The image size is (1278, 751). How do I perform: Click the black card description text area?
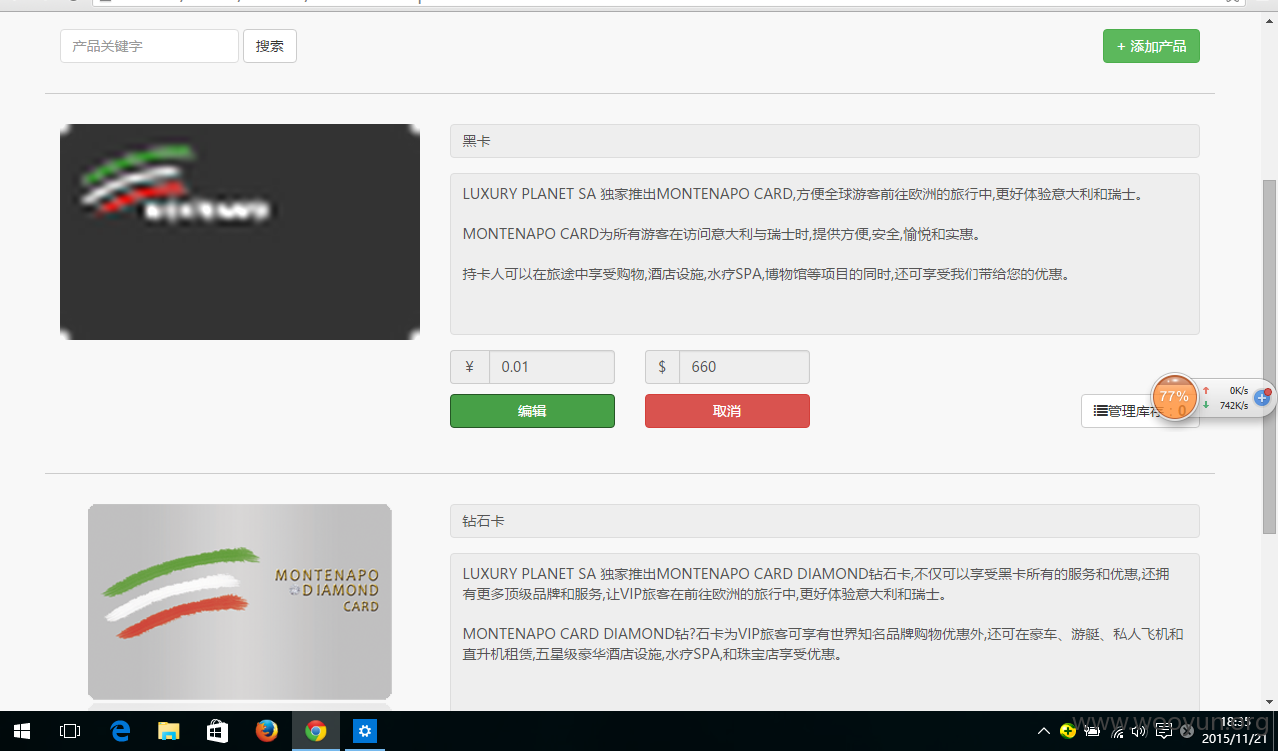coord(824,254)
